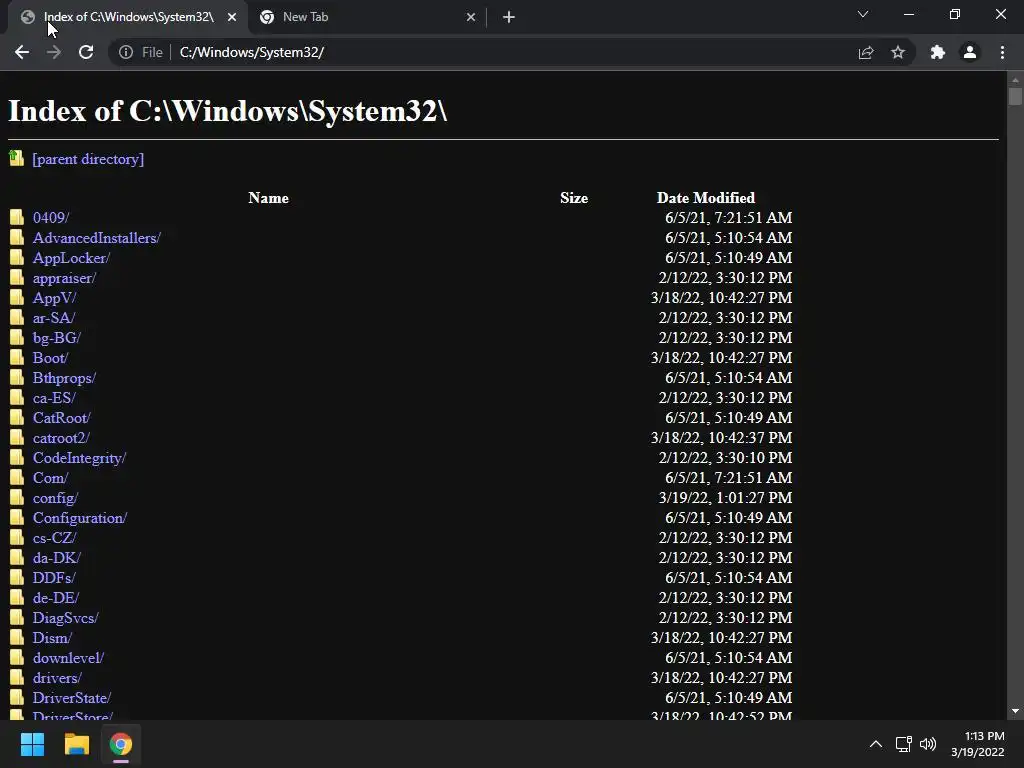The image size is (1024, 768).
Task: Click the parent directory up-arrow icon
Action: click(16, 157)
